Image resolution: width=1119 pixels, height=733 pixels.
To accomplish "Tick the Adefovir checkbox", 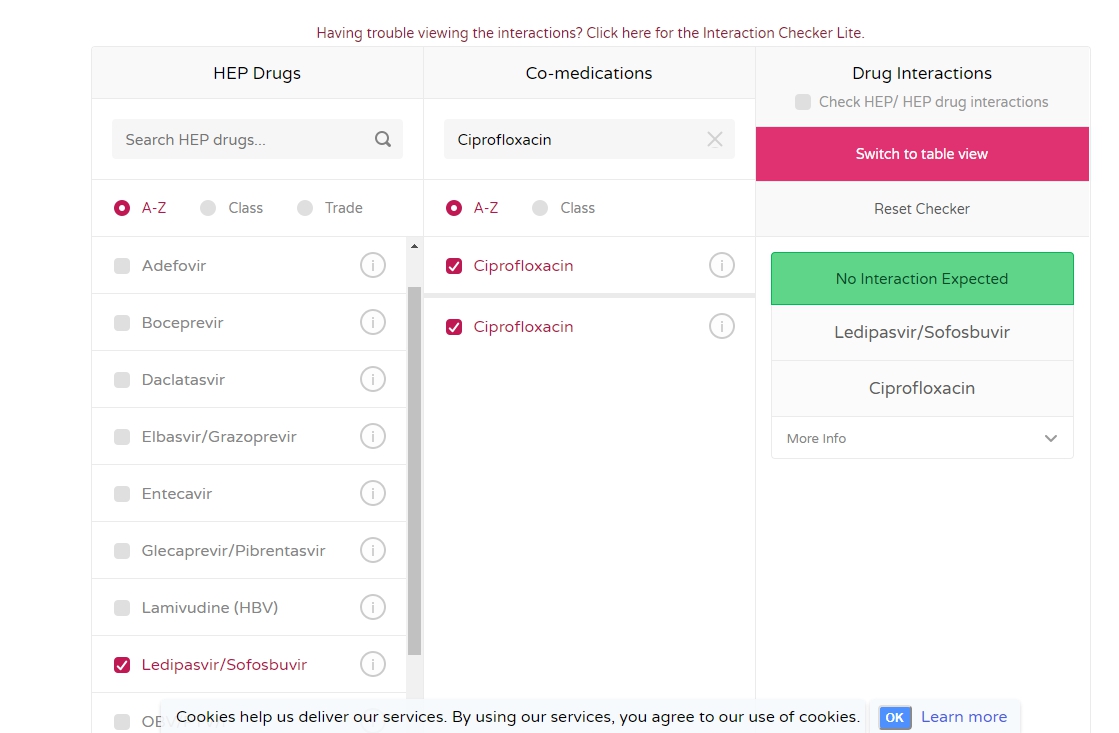I will (122, 266).
